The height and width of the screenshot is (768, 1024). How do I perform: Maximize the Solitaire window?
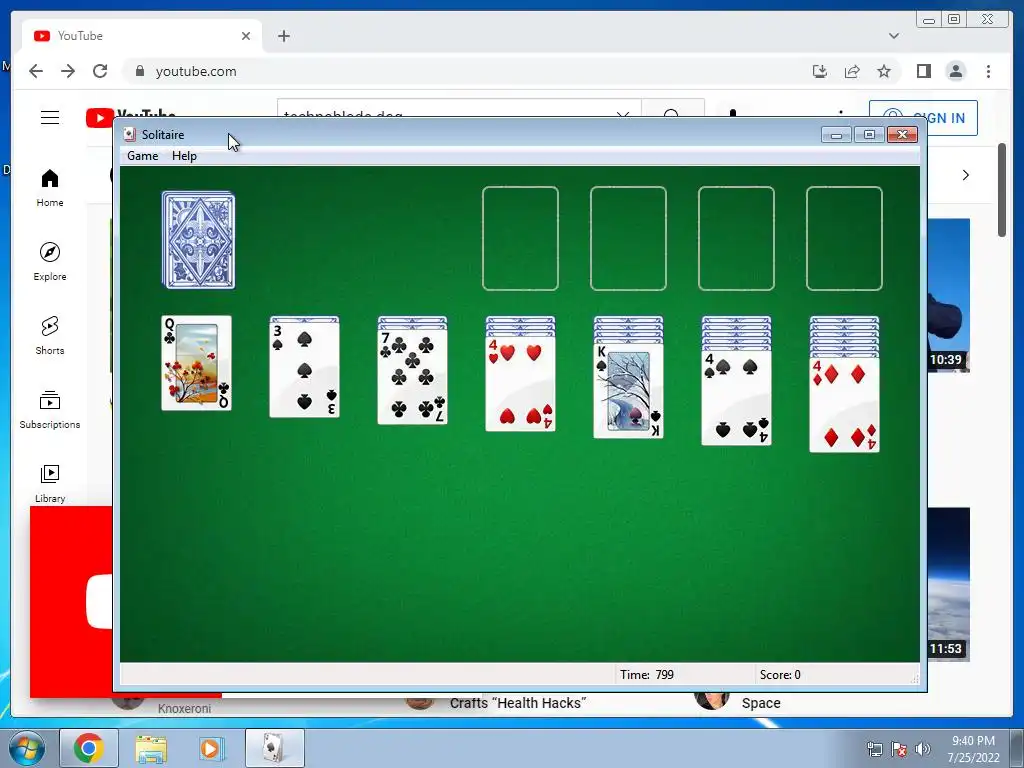pos(869,135)
